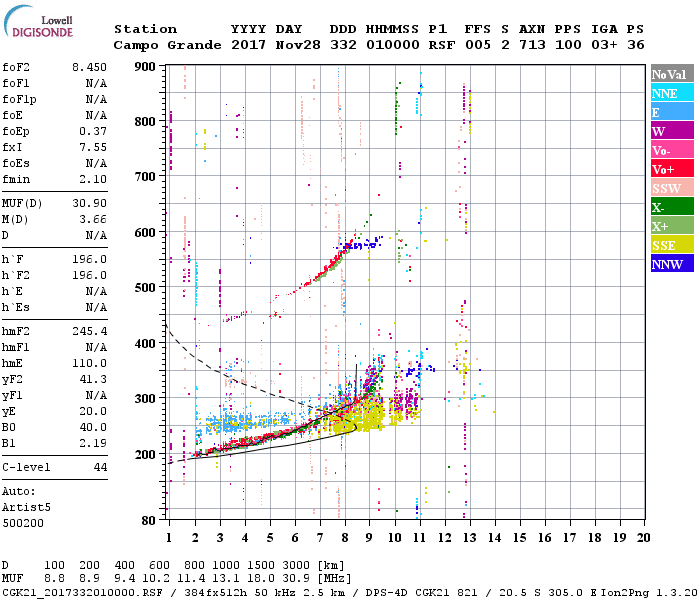The image size is (700, 600).
Task: Click the 8 MHz frequency axis label
Action: pyautogui.click(x=345, y=538)
